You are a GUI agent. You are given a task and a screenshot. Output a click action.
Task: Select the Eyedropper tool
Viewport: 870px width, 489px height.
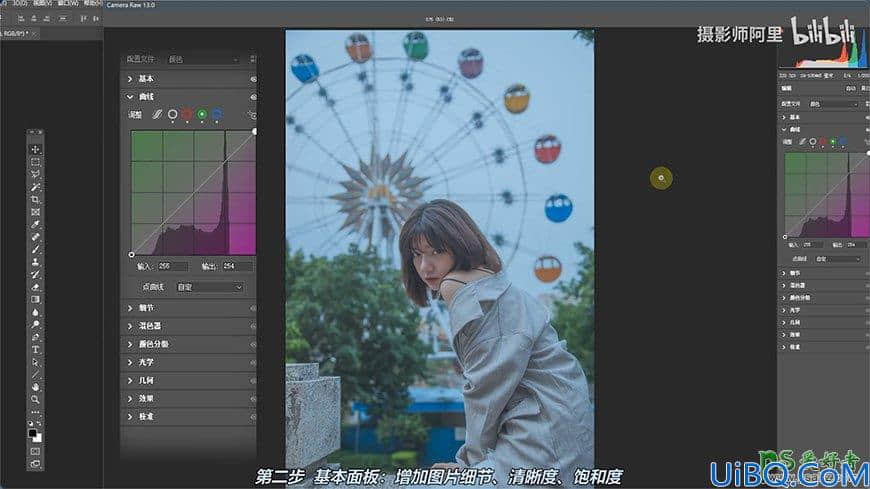coord(36,224)
